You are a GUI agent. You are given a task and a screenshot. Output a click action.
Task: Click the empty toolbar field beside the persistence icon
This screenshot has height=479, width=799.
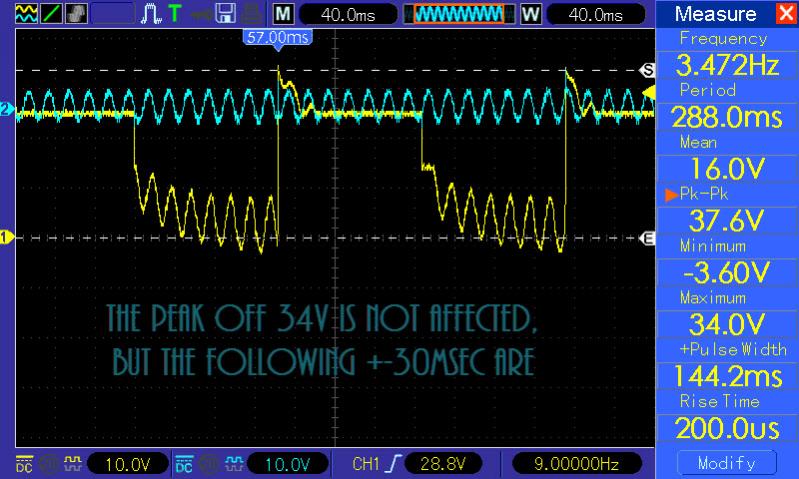pos(113,13)
